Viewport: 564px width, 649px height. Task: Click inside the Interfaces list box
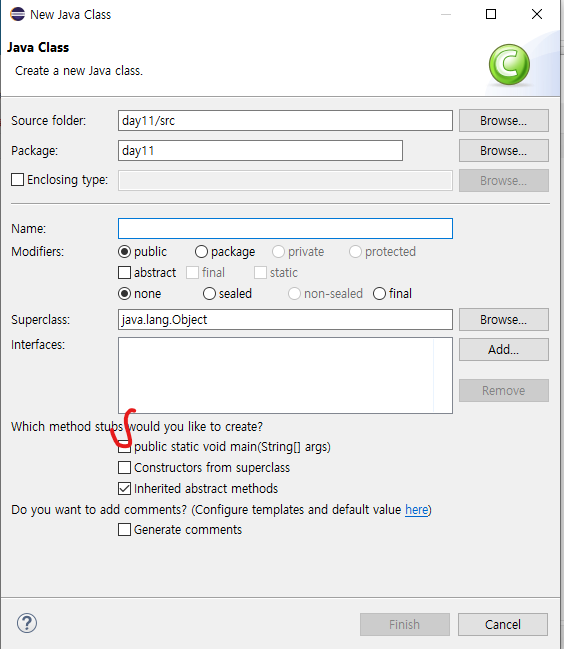point(285,375)
